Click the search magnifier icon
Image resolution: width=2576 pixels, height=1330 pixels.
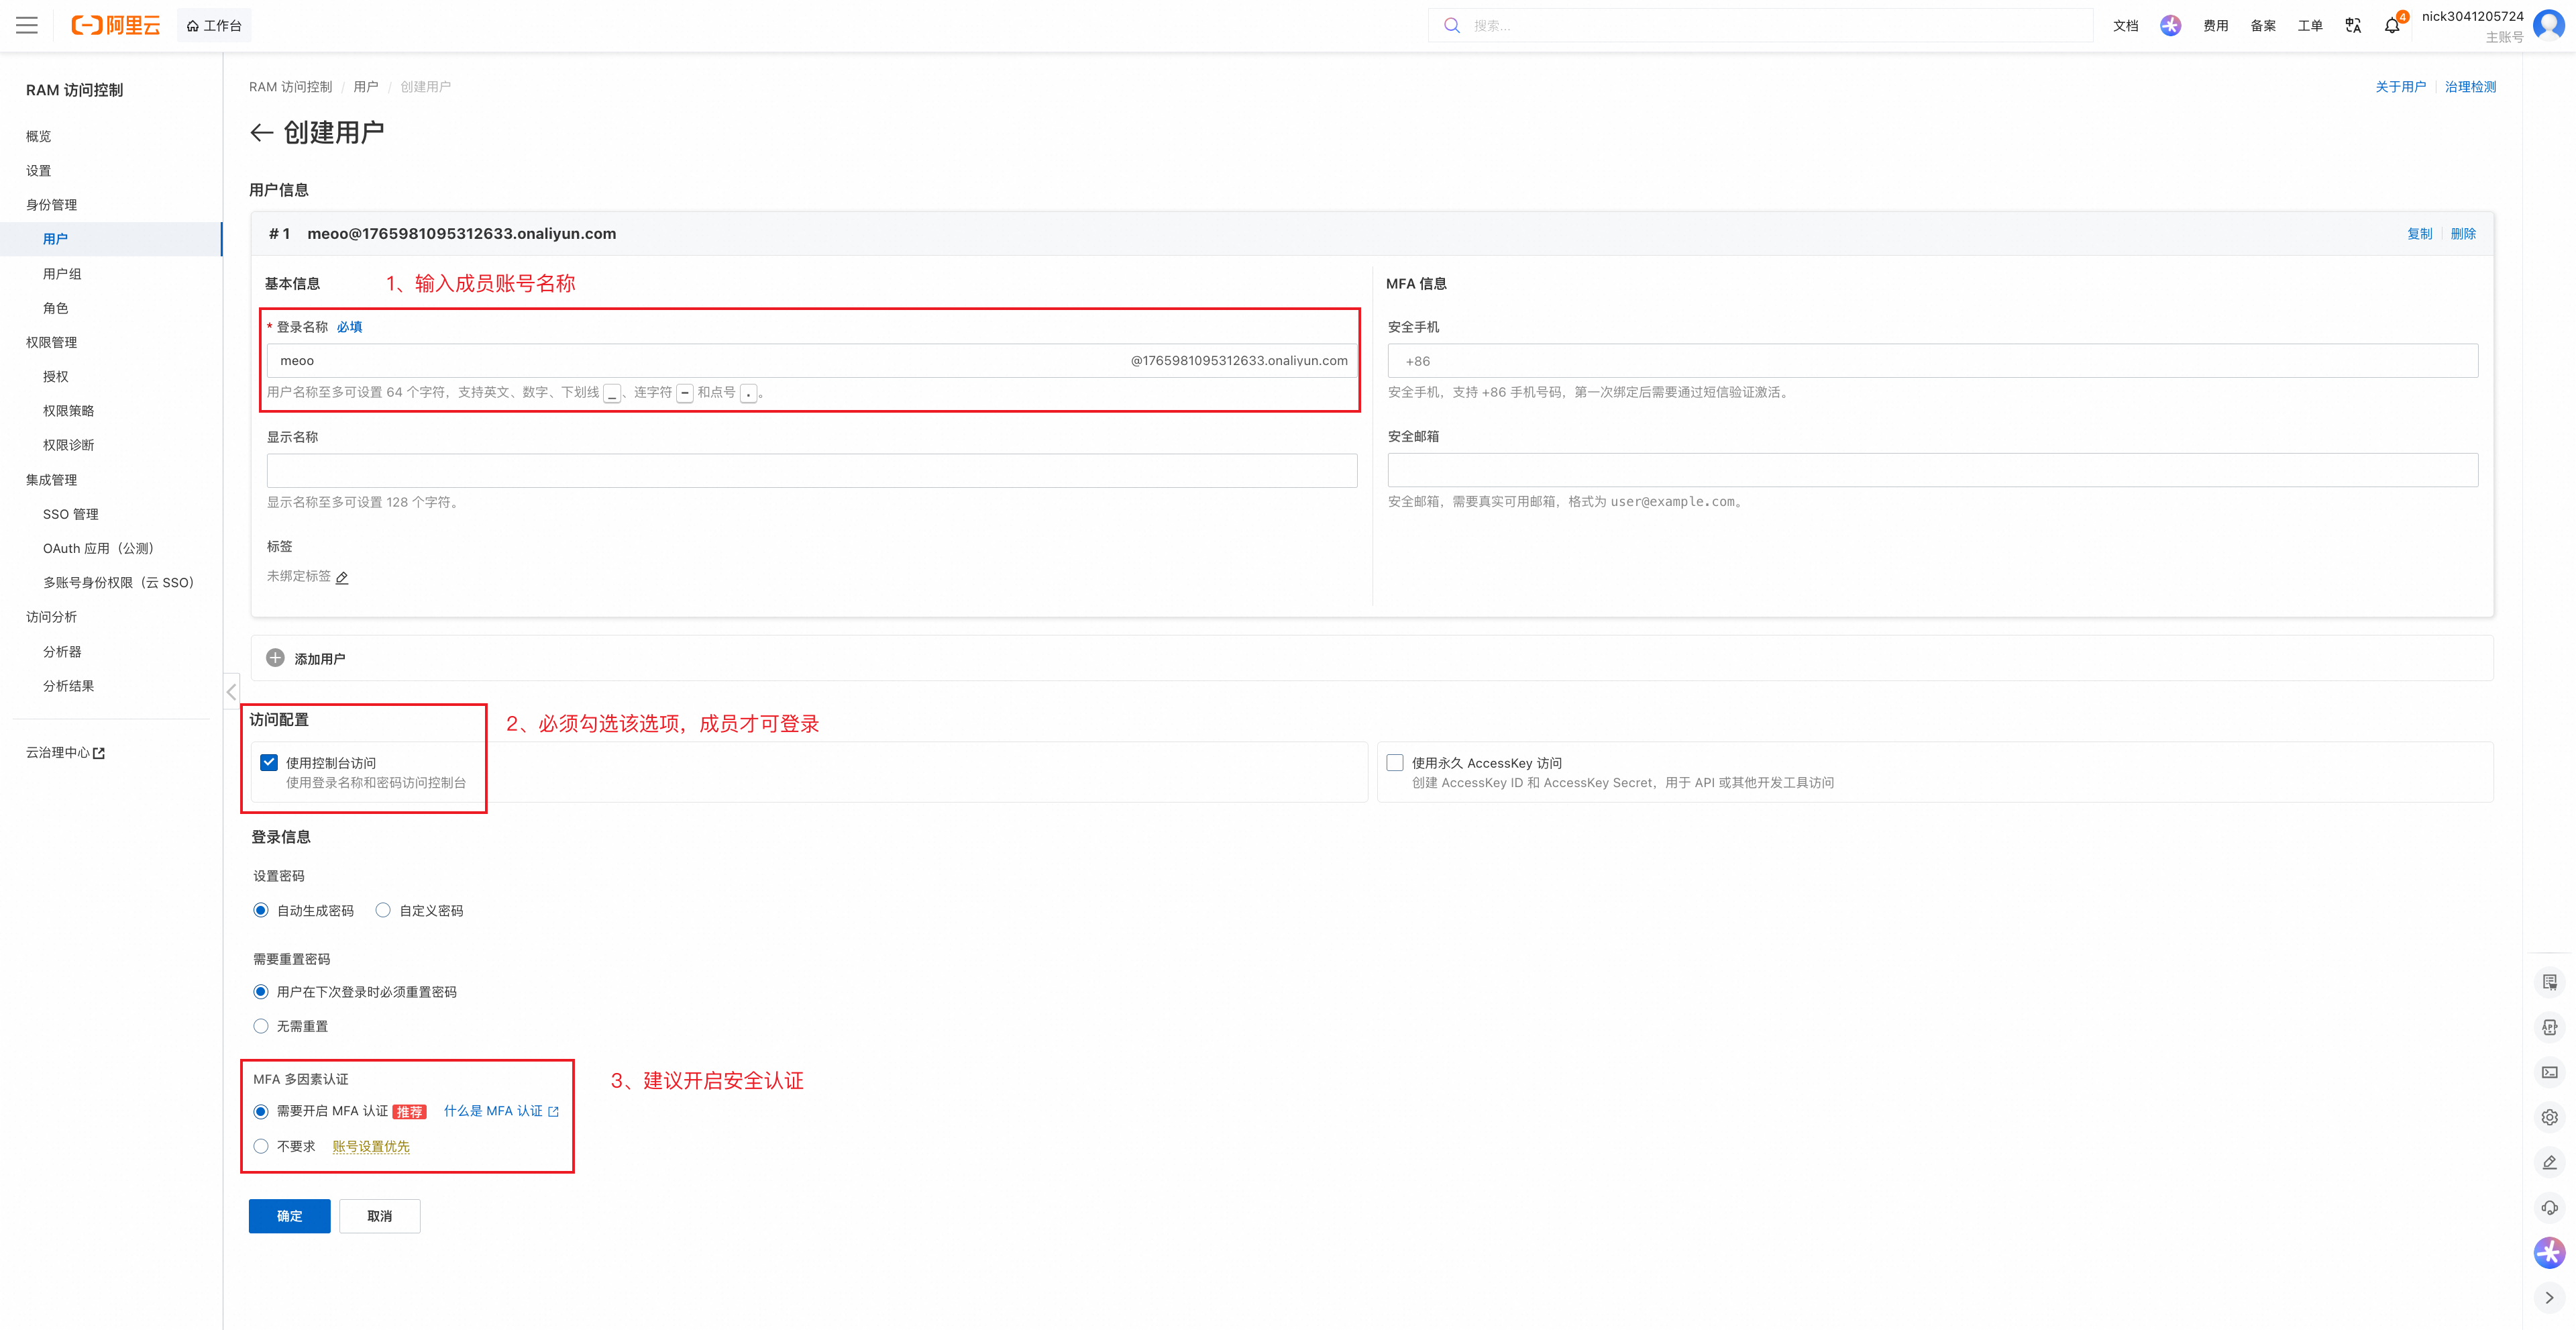(1451, 25)
